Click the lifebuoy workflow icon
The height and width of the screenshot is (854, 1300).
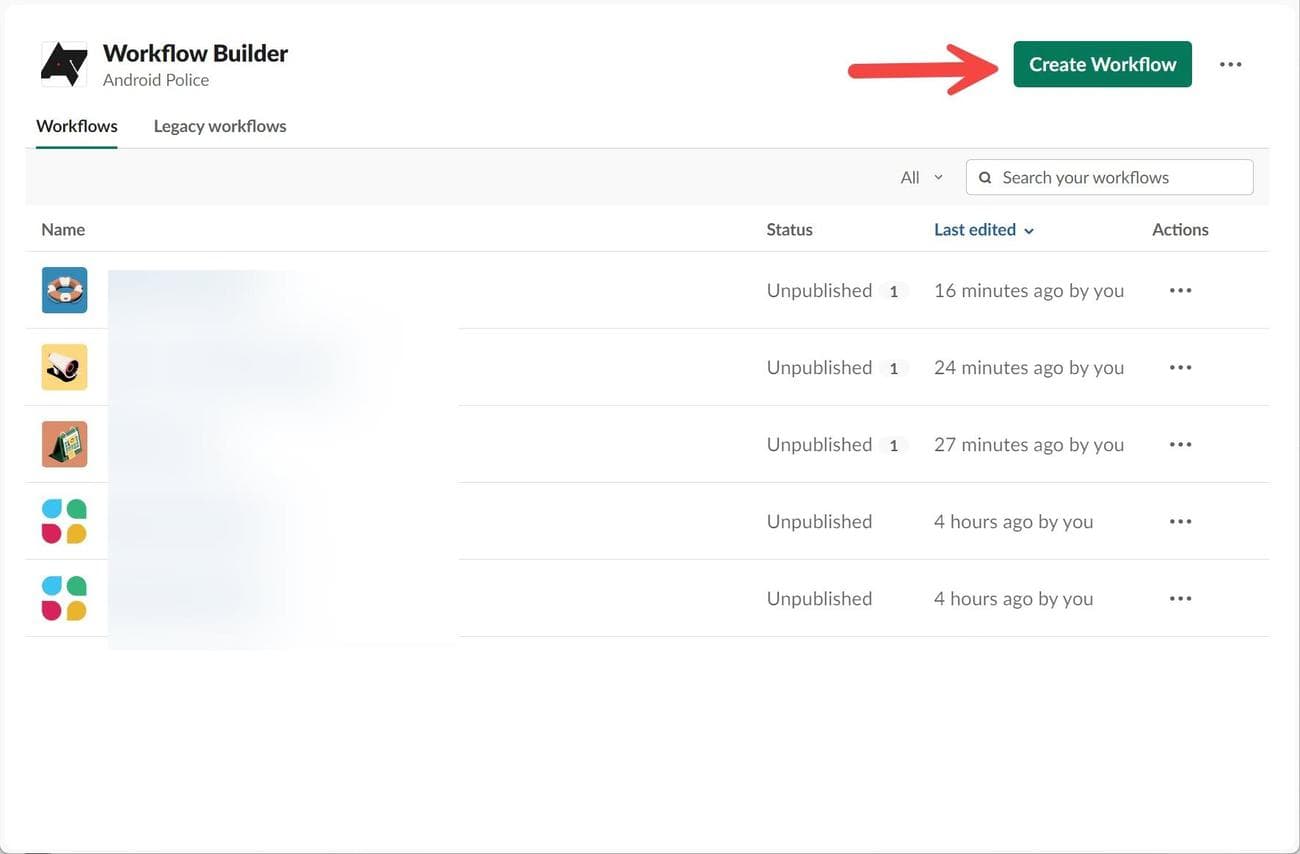(x=64, y=290)
